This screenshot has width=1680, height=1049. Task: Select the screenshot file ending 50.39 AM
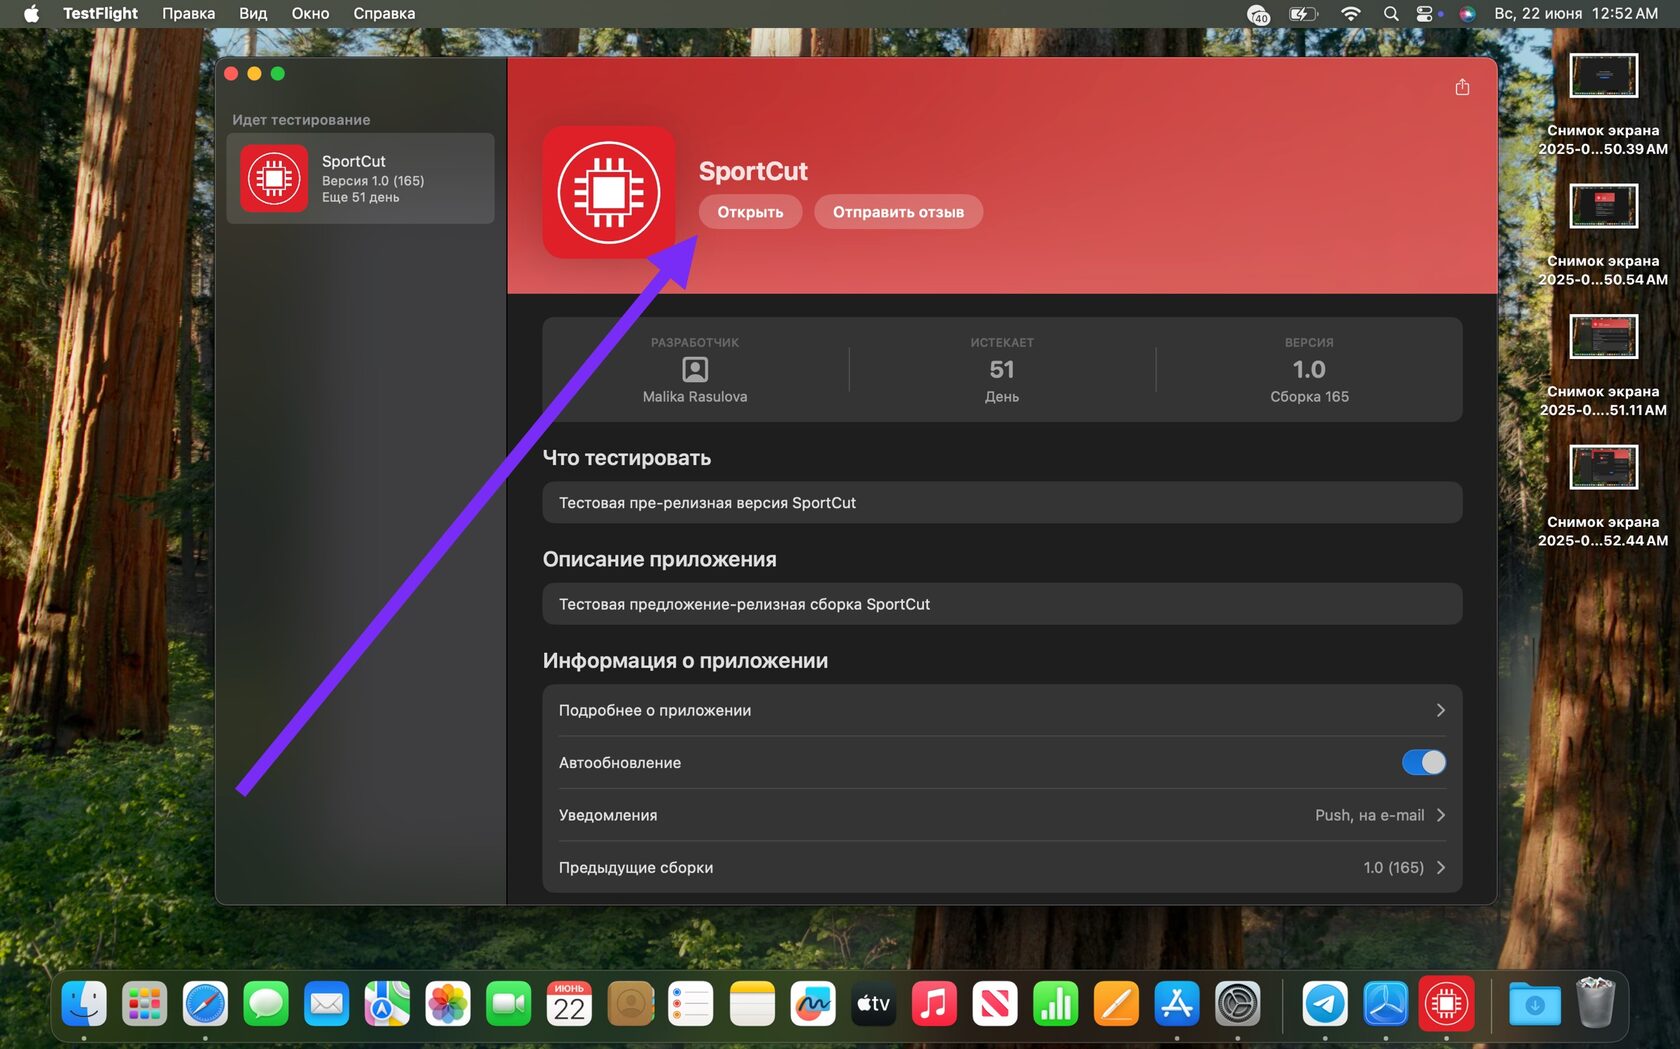1603,104
